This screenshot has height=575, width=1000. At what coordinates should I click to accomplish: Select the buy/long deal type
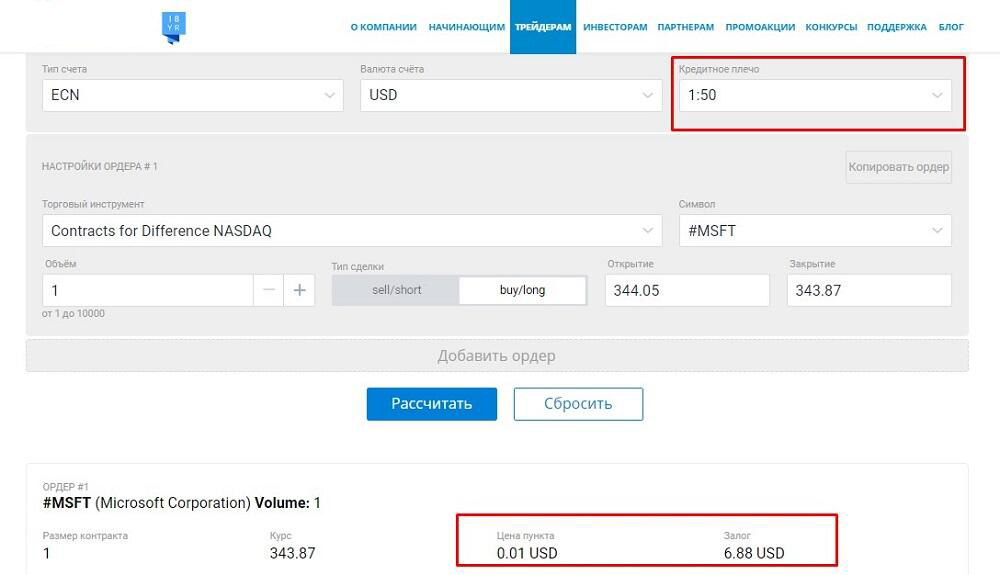[522, 290]
